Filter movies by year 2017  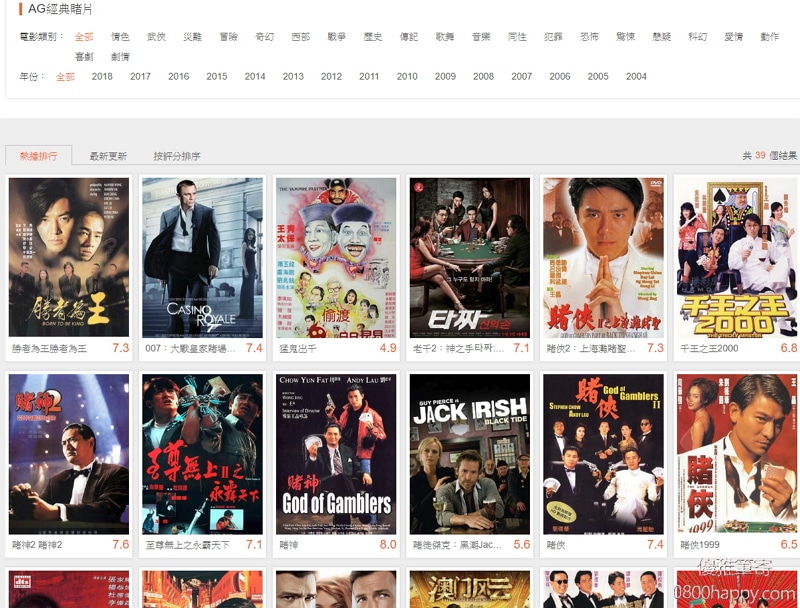140,77
